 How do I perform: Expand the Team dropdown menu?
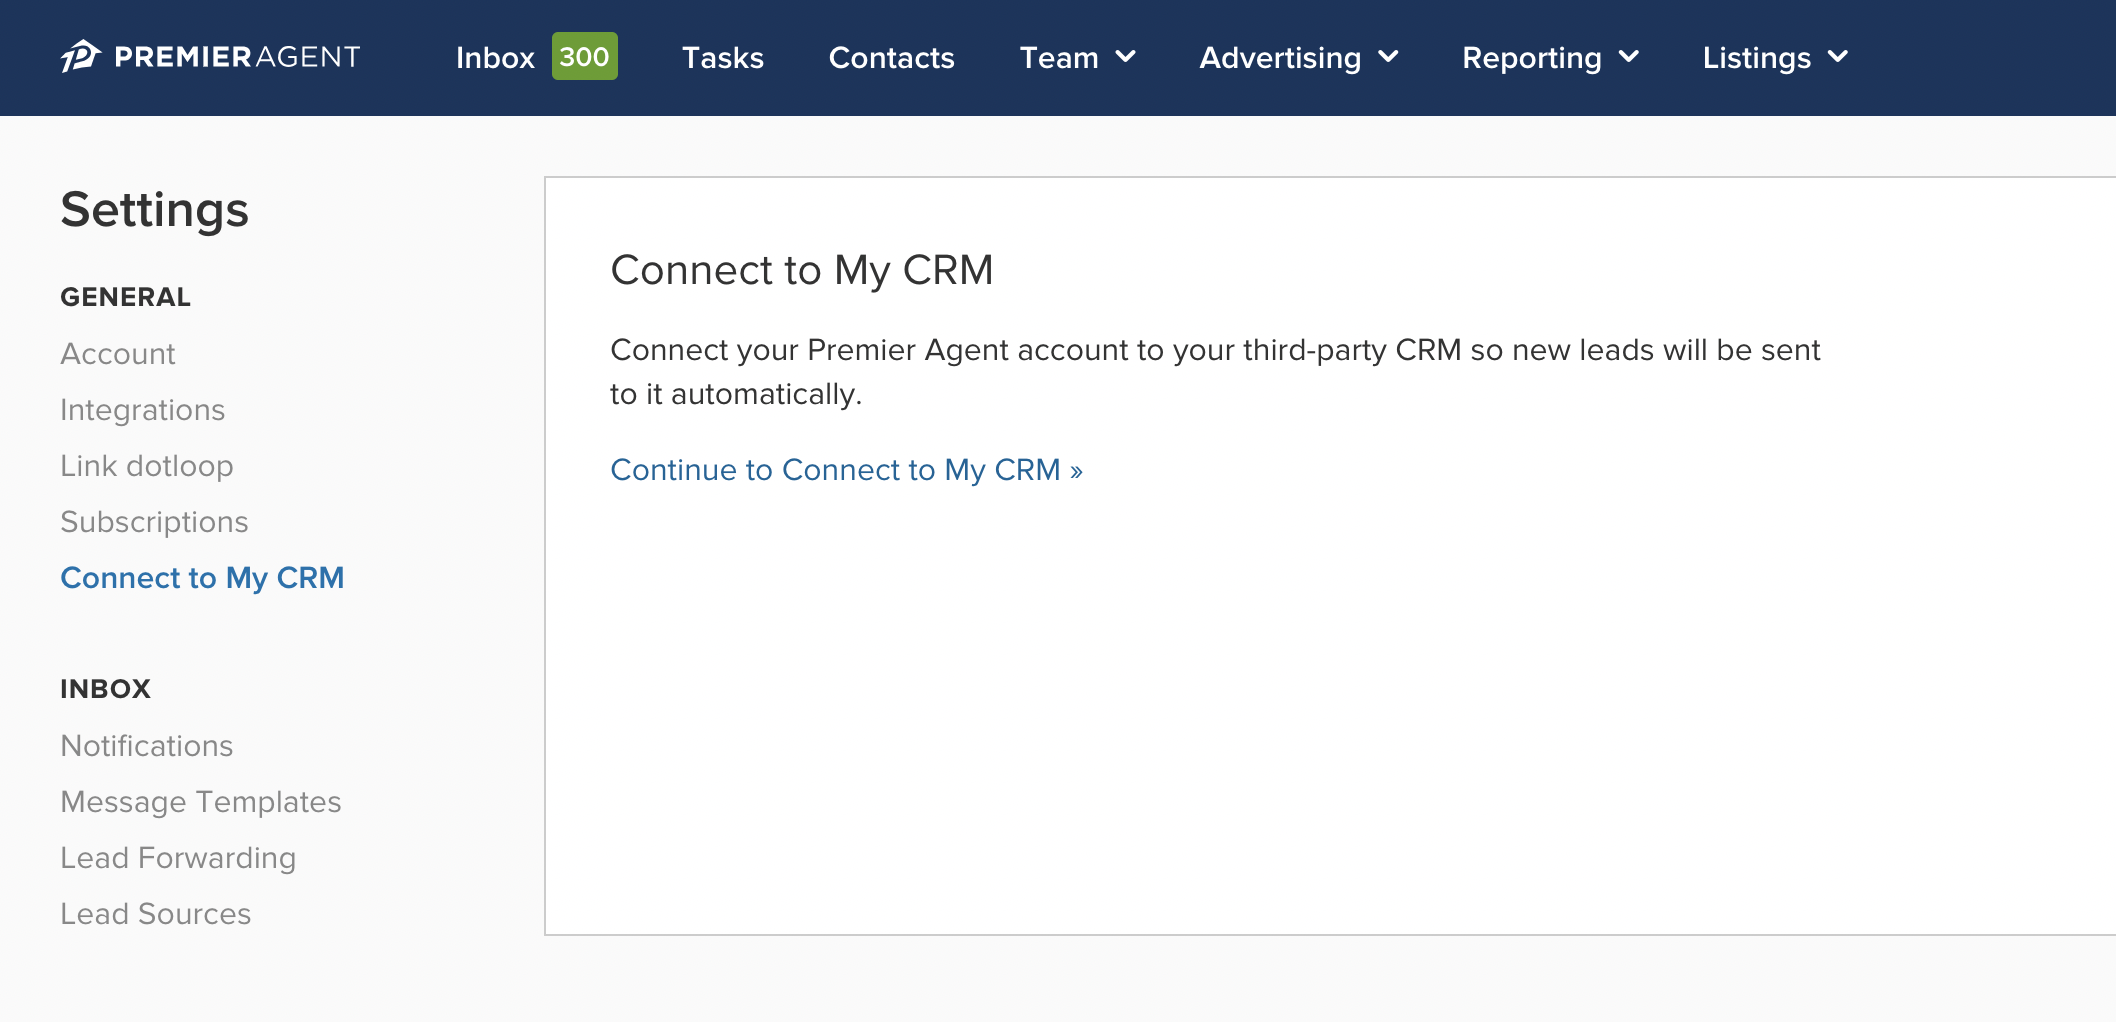coord(1078,58)
